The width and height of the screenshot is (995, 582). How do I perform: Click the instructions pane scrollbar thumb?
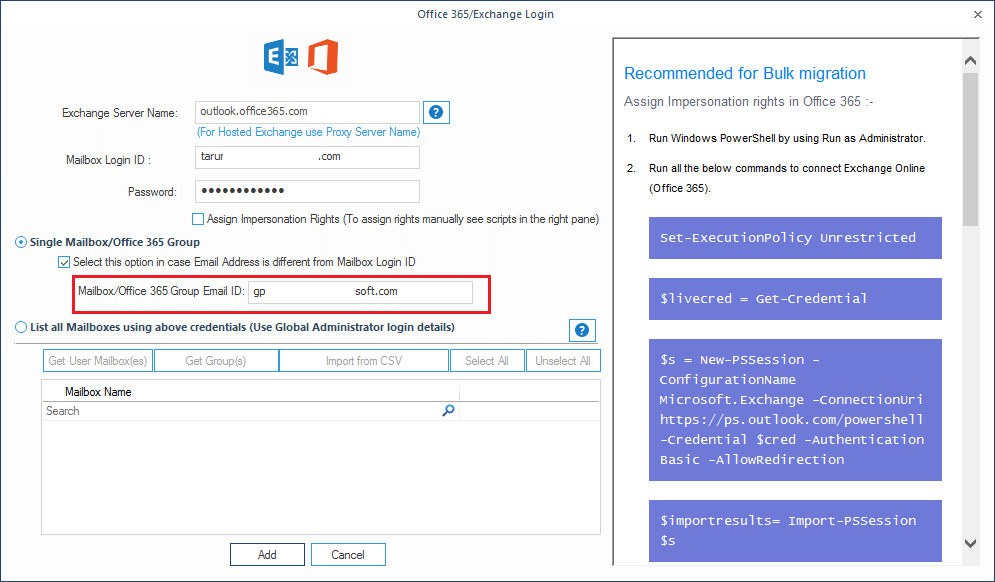click(970, 149)
